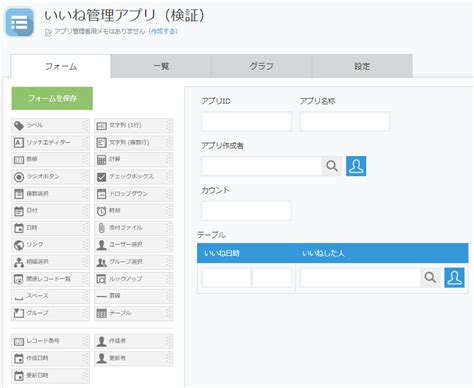Switch to the フォーム tab
The height and width of the screenshot is (388, 474).
61,66
